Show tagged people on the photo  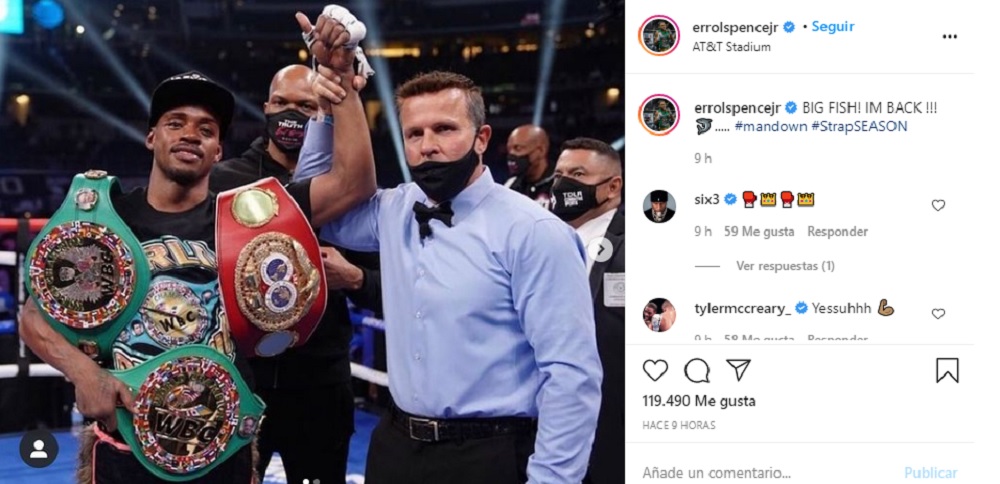point(38,449)
